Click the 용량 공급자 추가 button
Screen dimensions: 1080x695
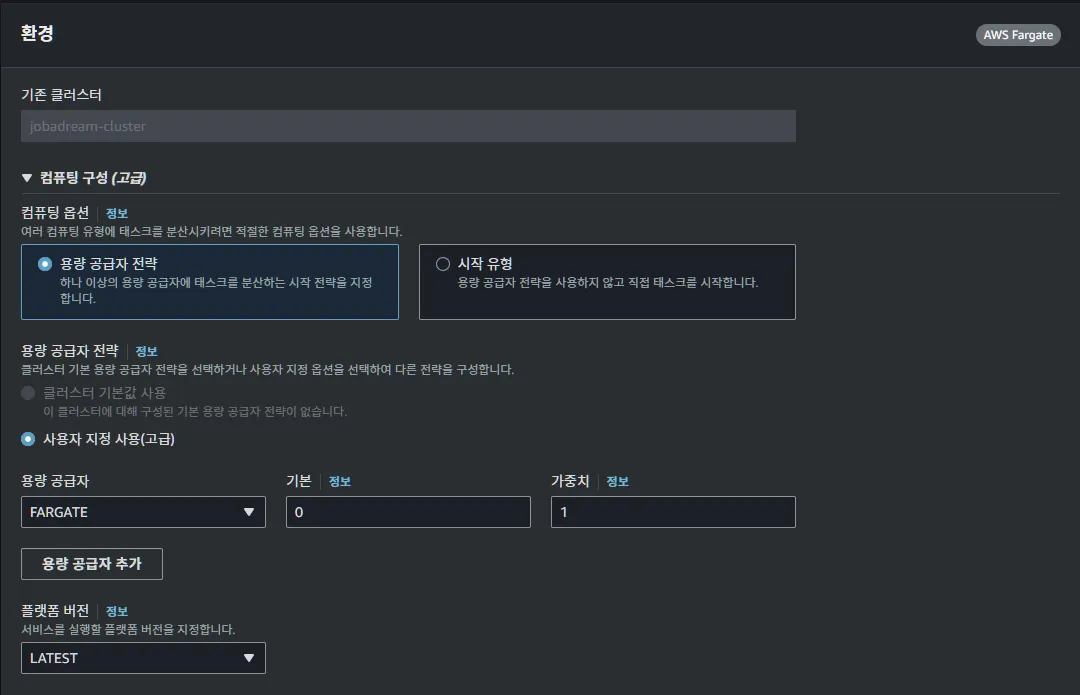pos(92,564)
